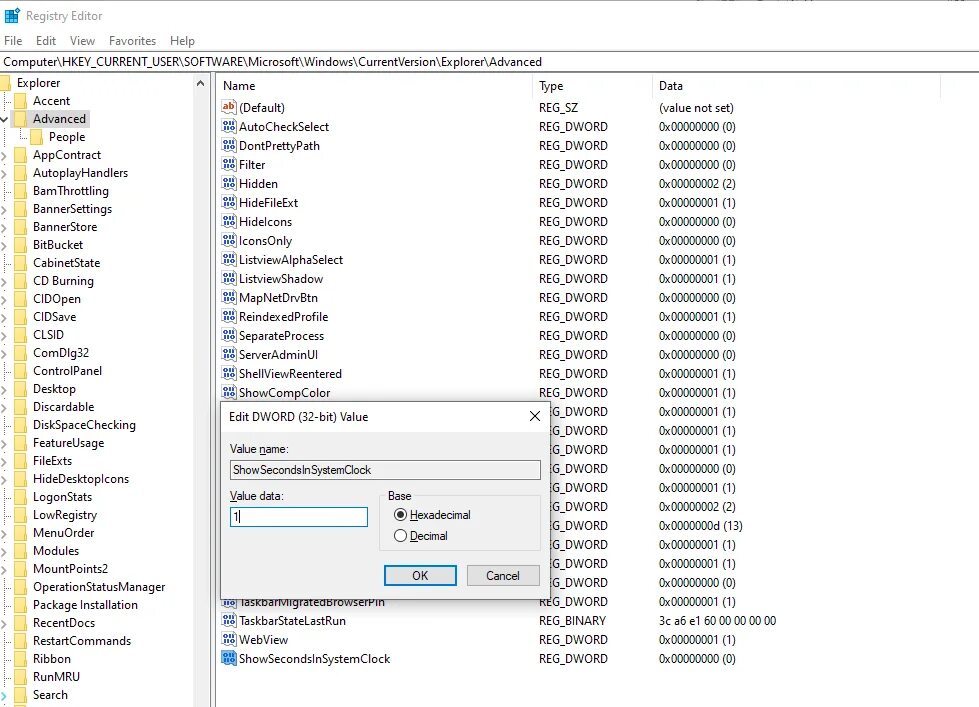Click the '(value not set)' data cell
Screen dimensions: 979x707
coord(696,107)
